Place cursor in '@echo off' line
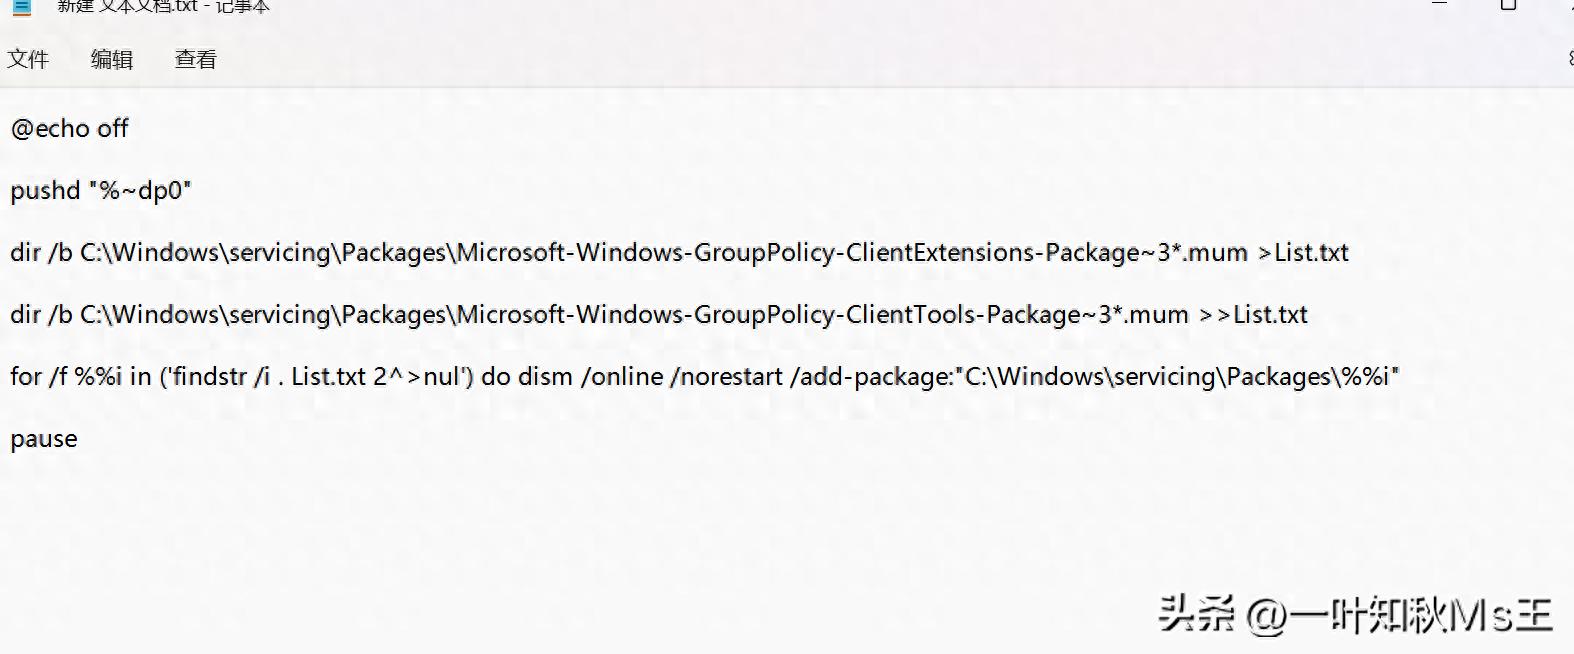This screenshot has height=654, width=1574. point(69,129)
